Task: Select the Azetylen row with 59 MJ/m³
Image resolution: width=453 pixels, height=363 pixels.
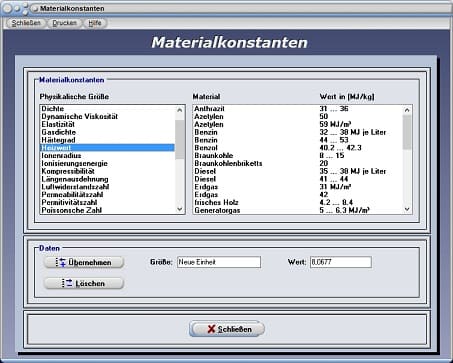Action: pyautogui.click(x=298, y=124)
